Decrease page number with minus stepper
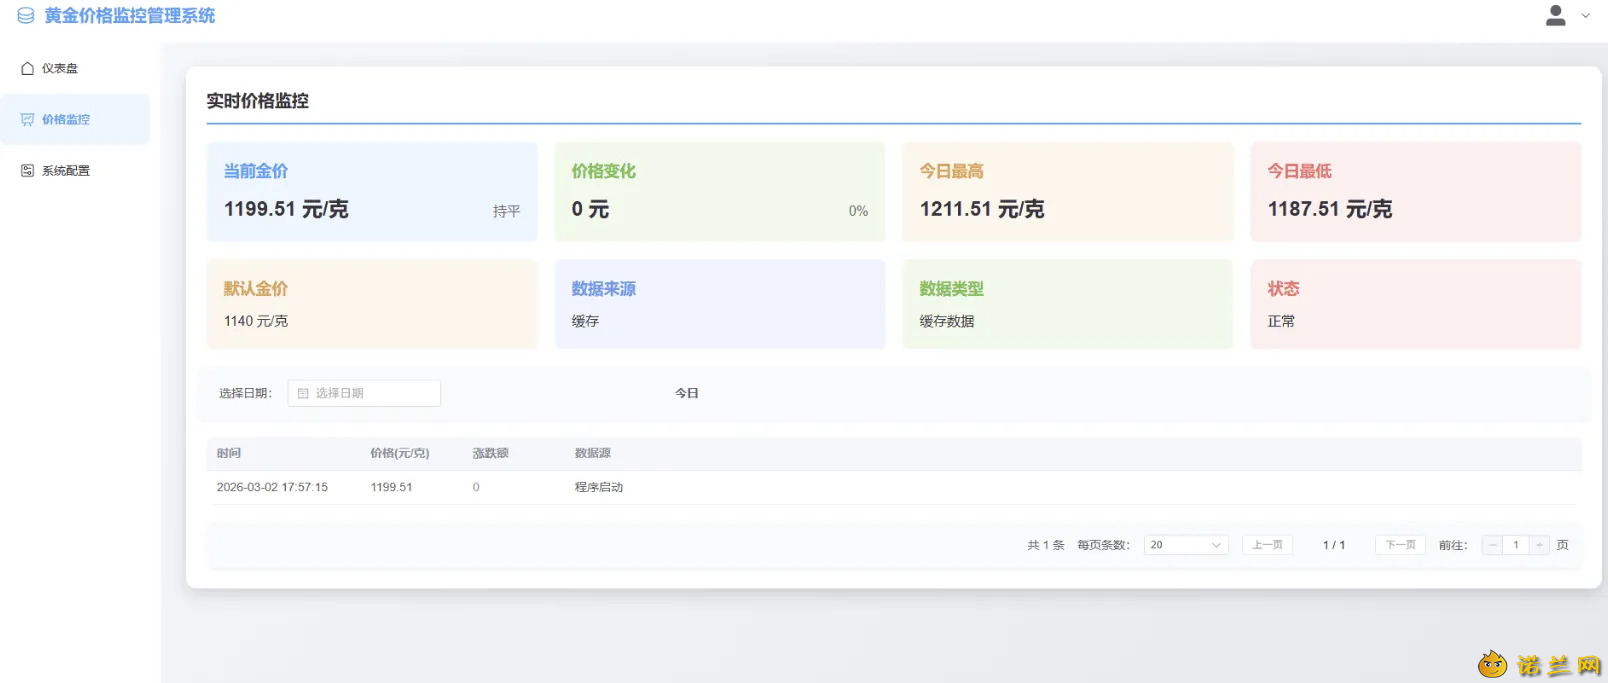Viewport: 1608px width, 683px height. tap(1492, 545)
